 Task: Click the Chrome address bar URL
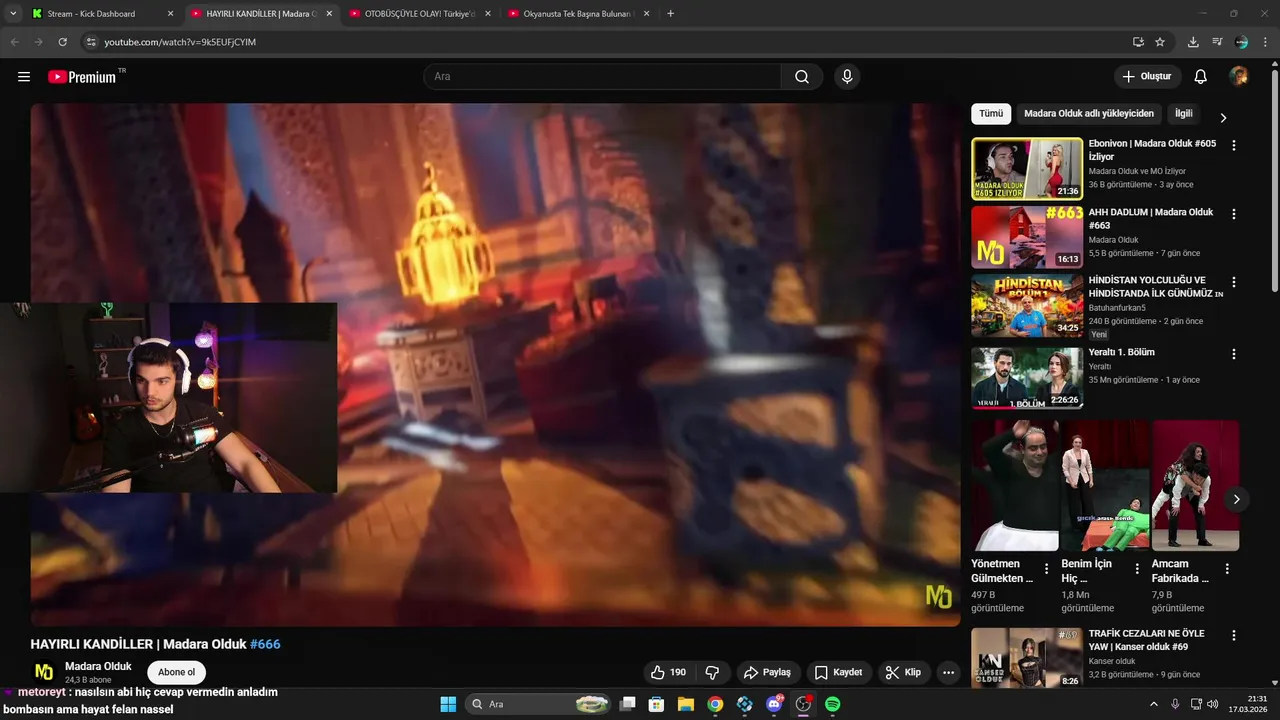coord(180,42)
